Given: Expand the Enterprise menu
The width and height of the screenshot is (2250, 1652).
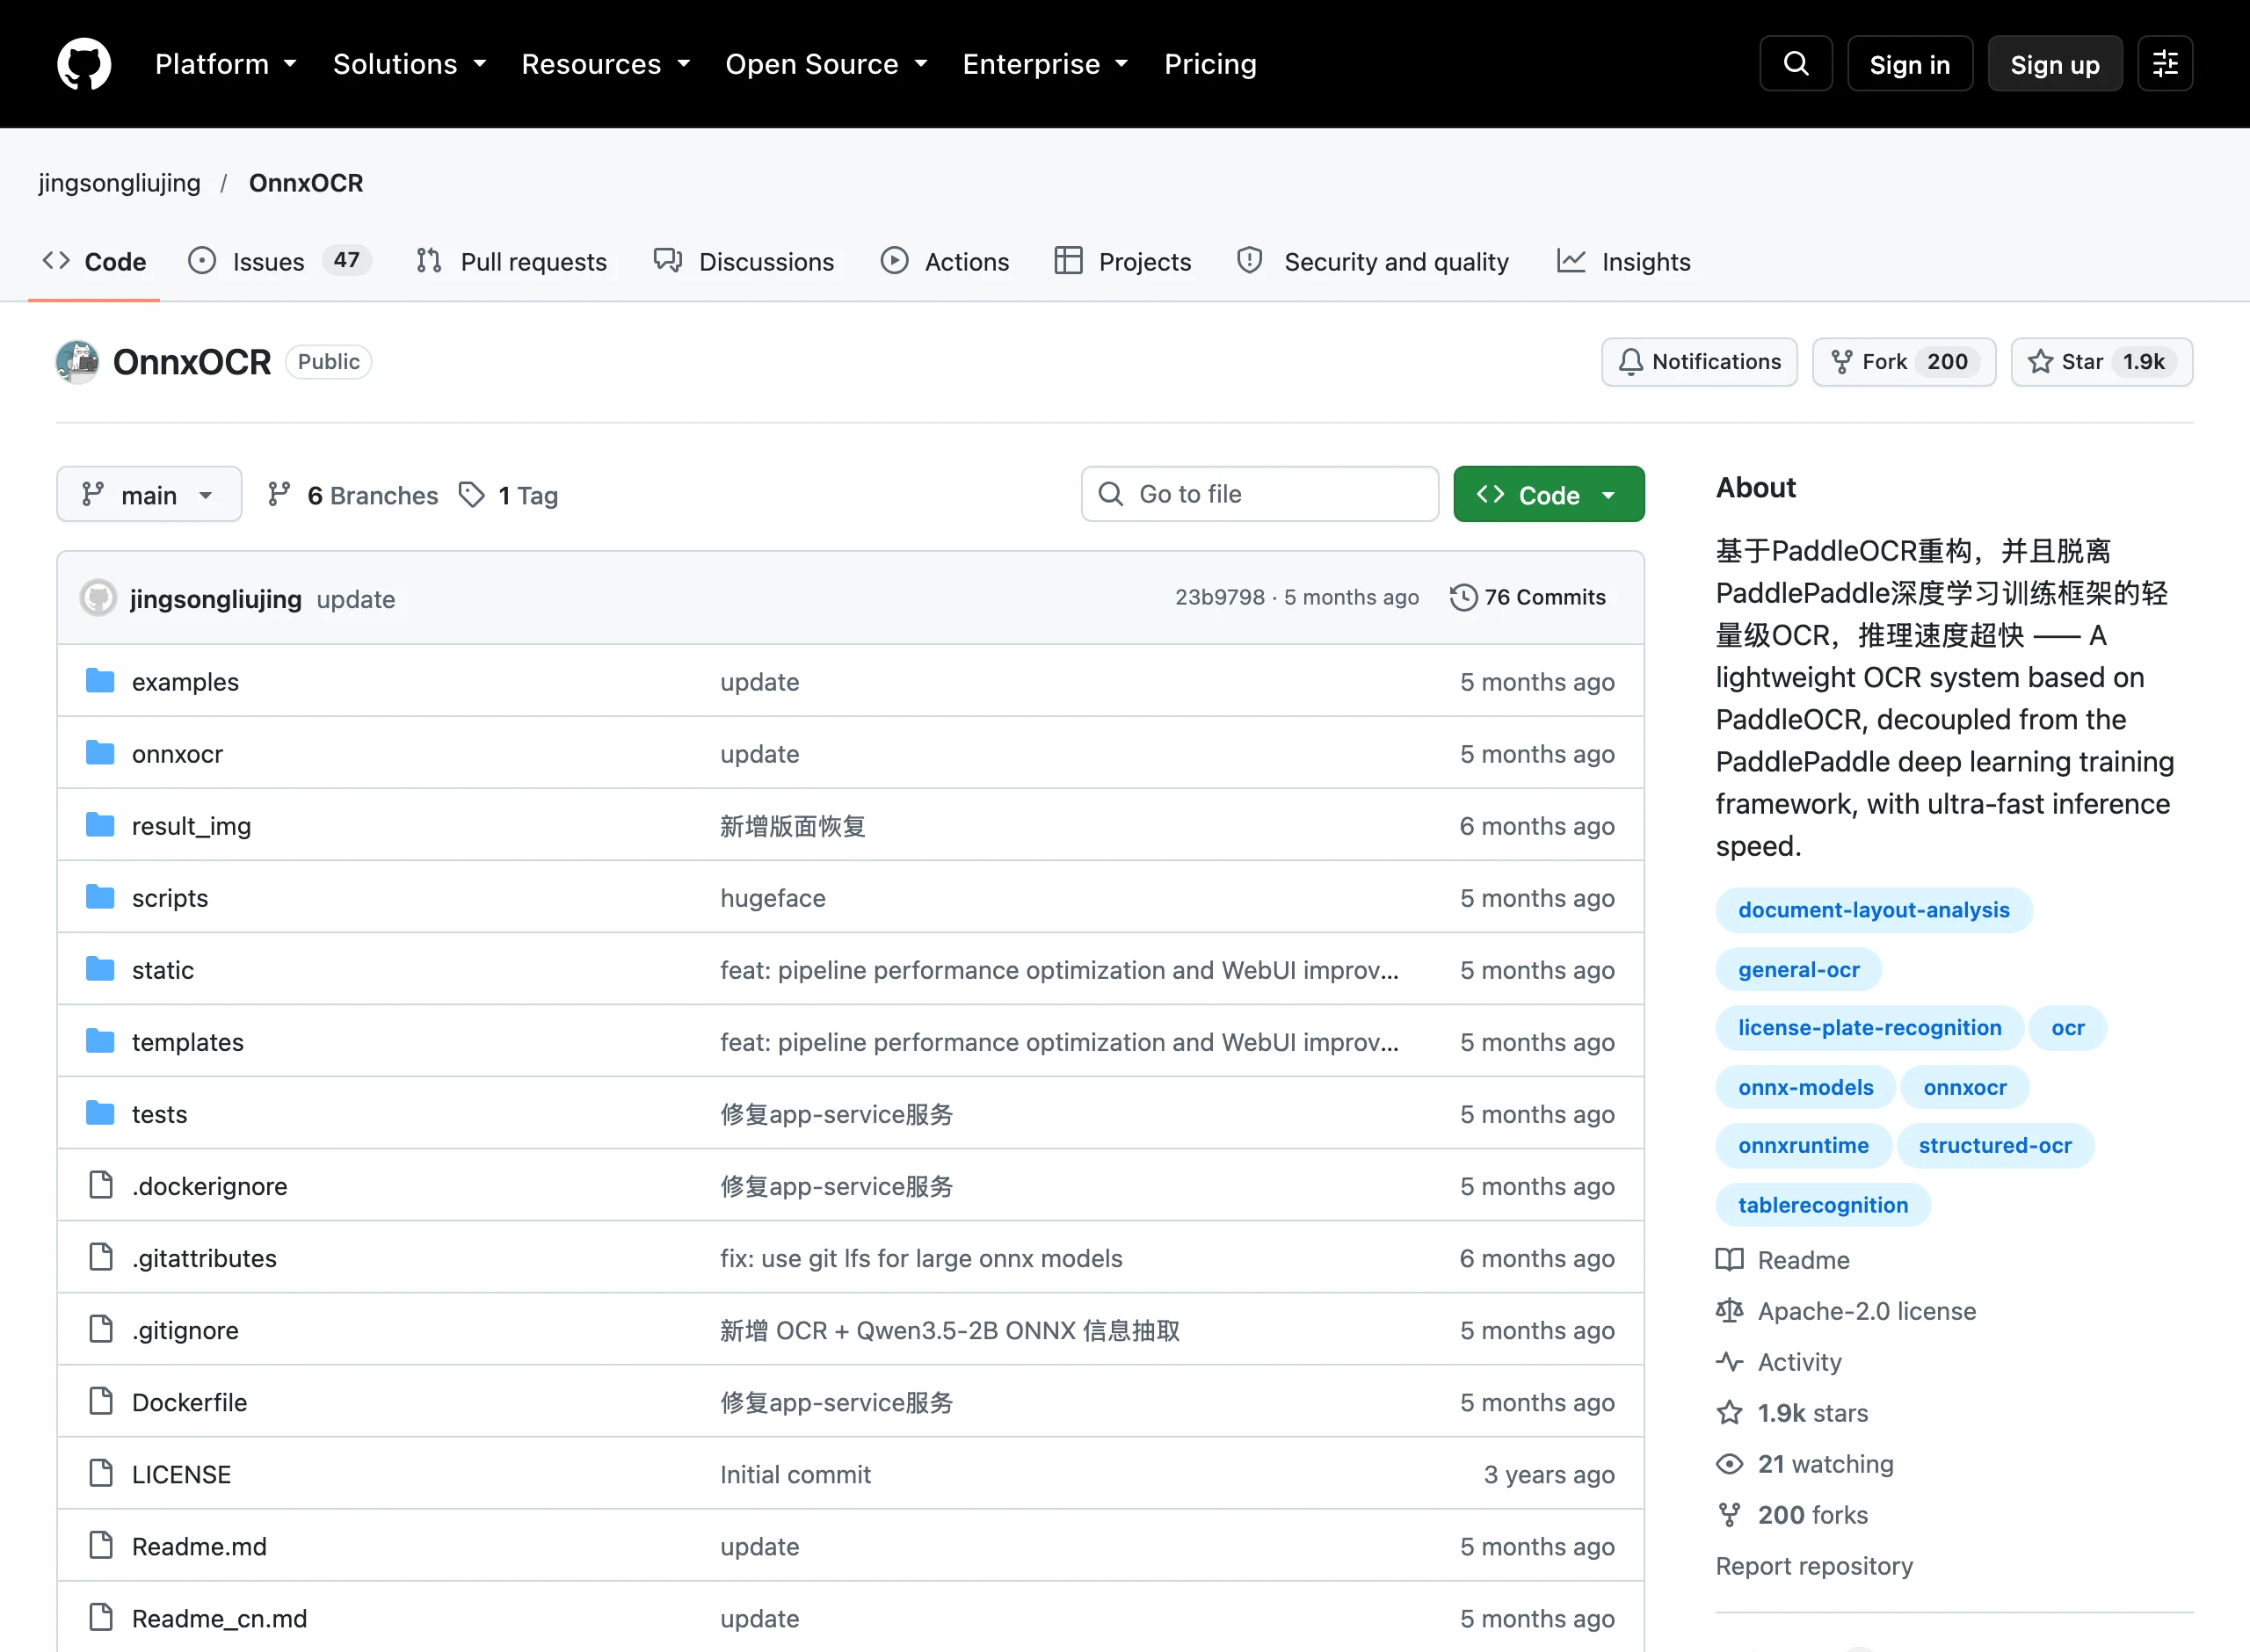Looking at the screenshot, I should click(1046, 64).
